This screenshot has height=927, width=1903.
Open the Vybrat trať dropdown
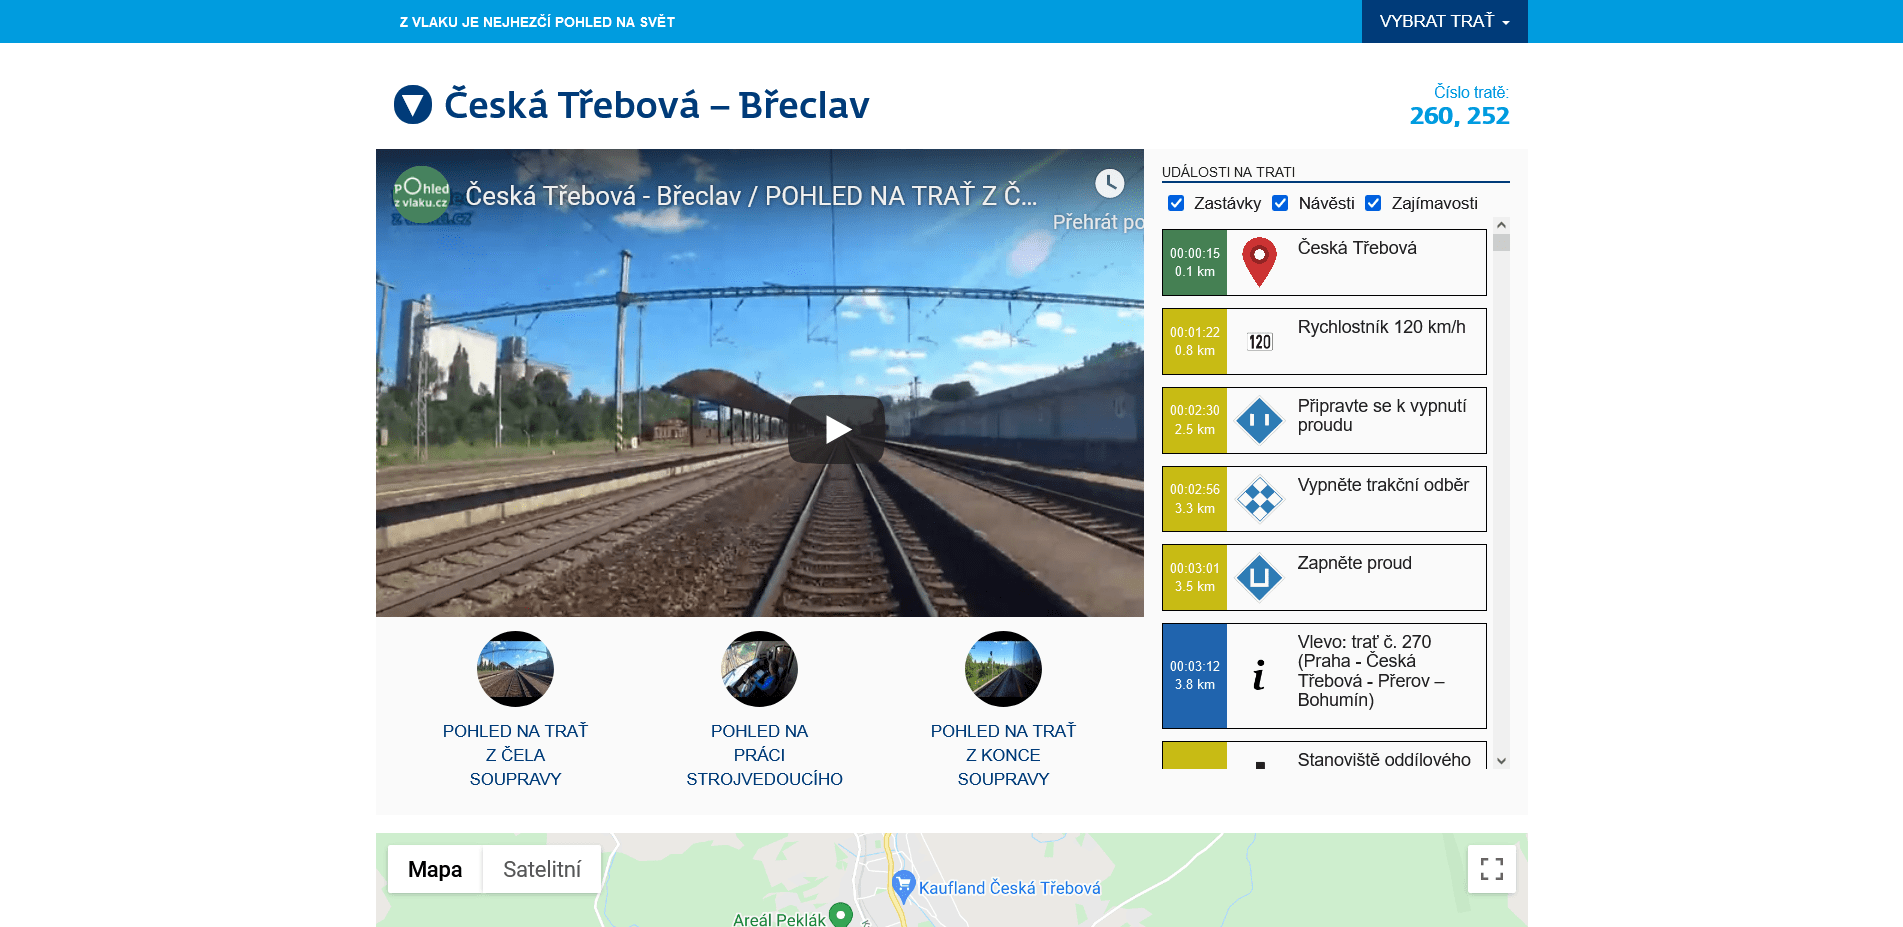point(1444,21)
